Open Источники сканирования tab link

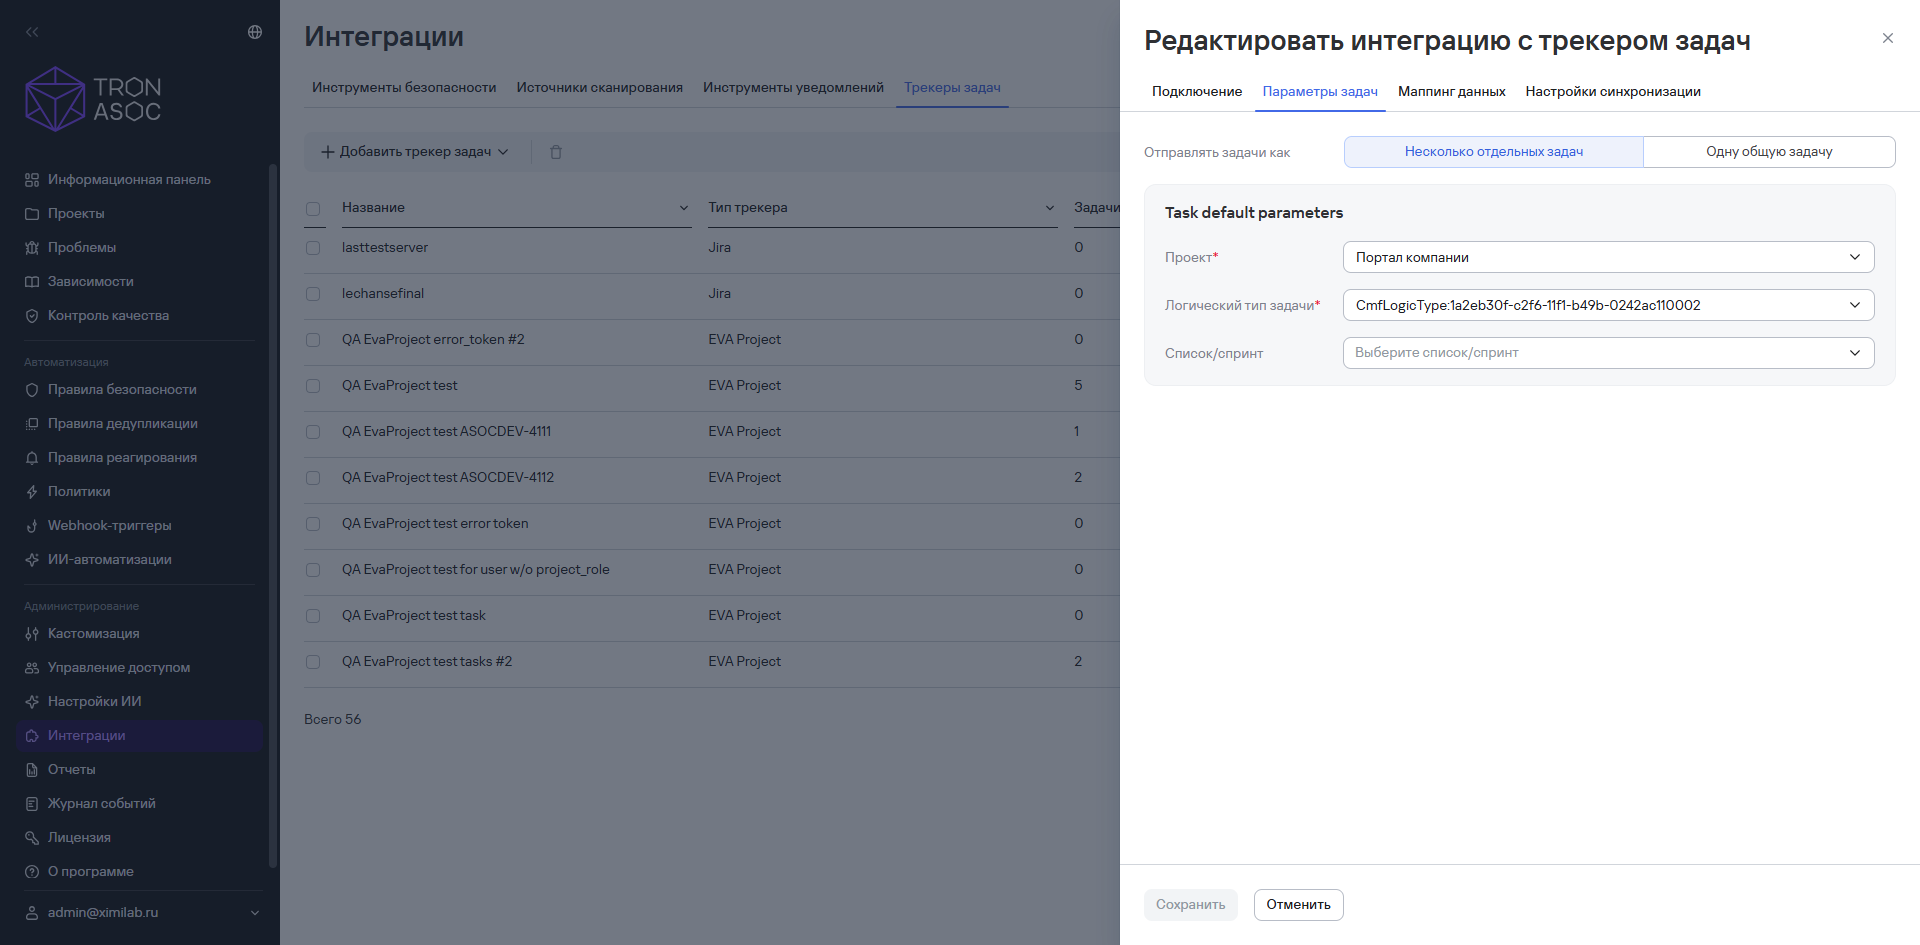(x=600, y=88)
